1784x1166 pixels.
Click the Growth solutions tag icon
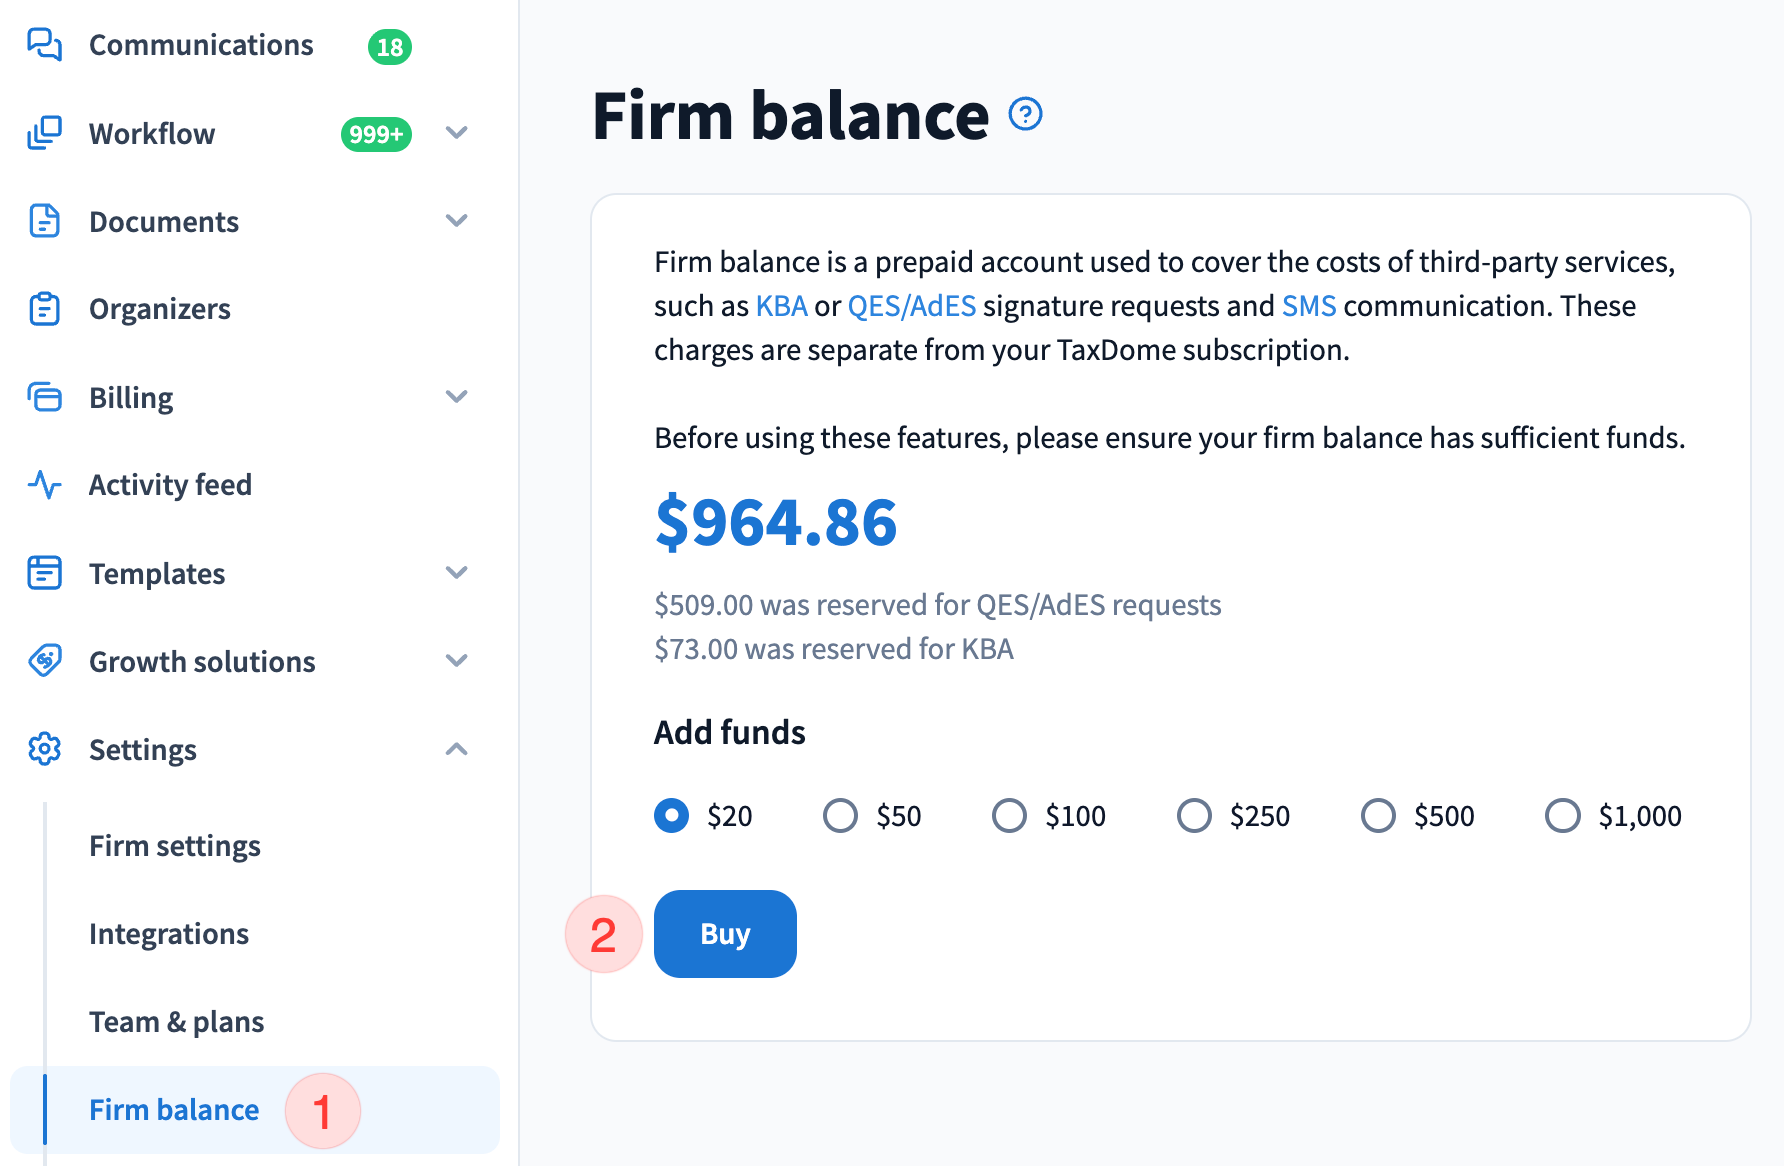pyautogui.click(x=44, y=661)
